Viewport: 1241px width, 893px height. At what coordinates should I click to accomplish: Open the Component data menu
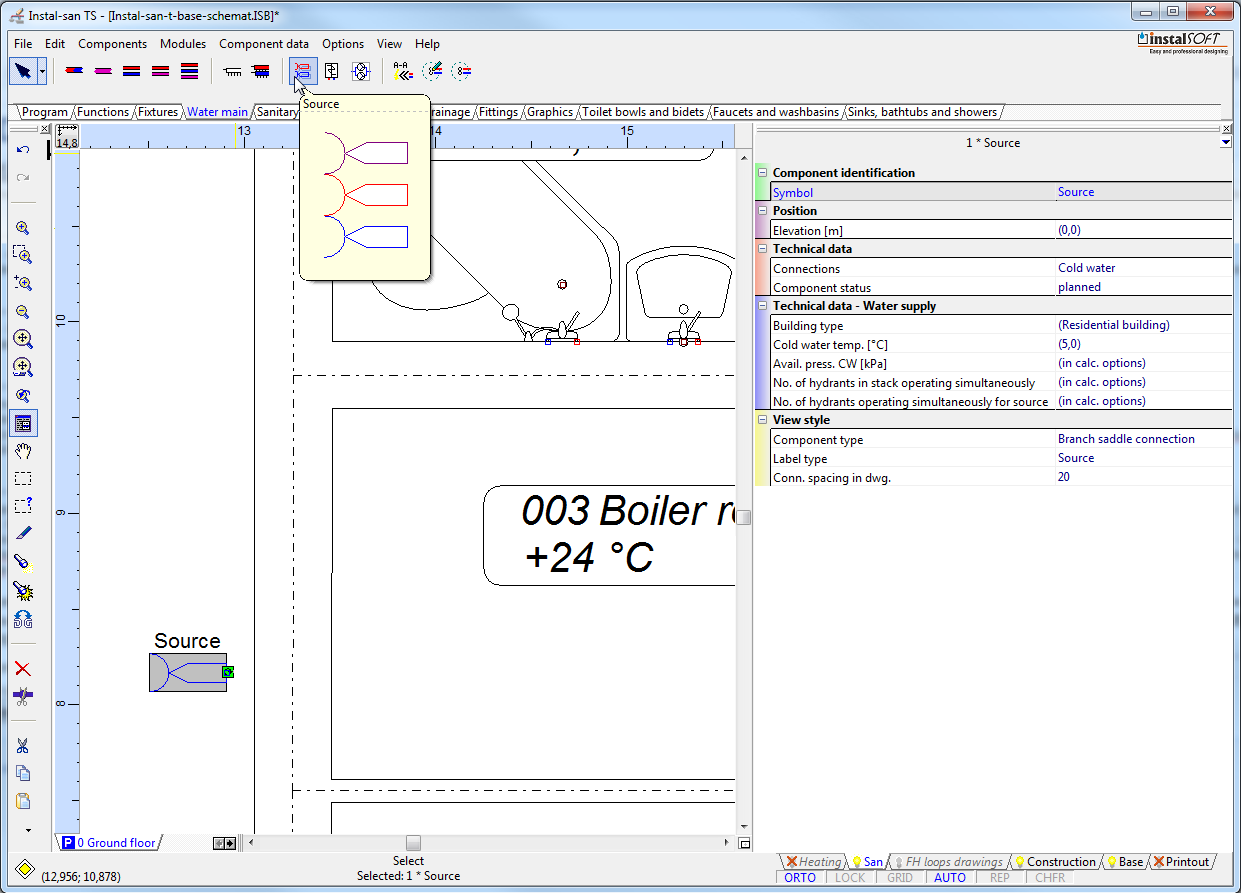[264, 44]
